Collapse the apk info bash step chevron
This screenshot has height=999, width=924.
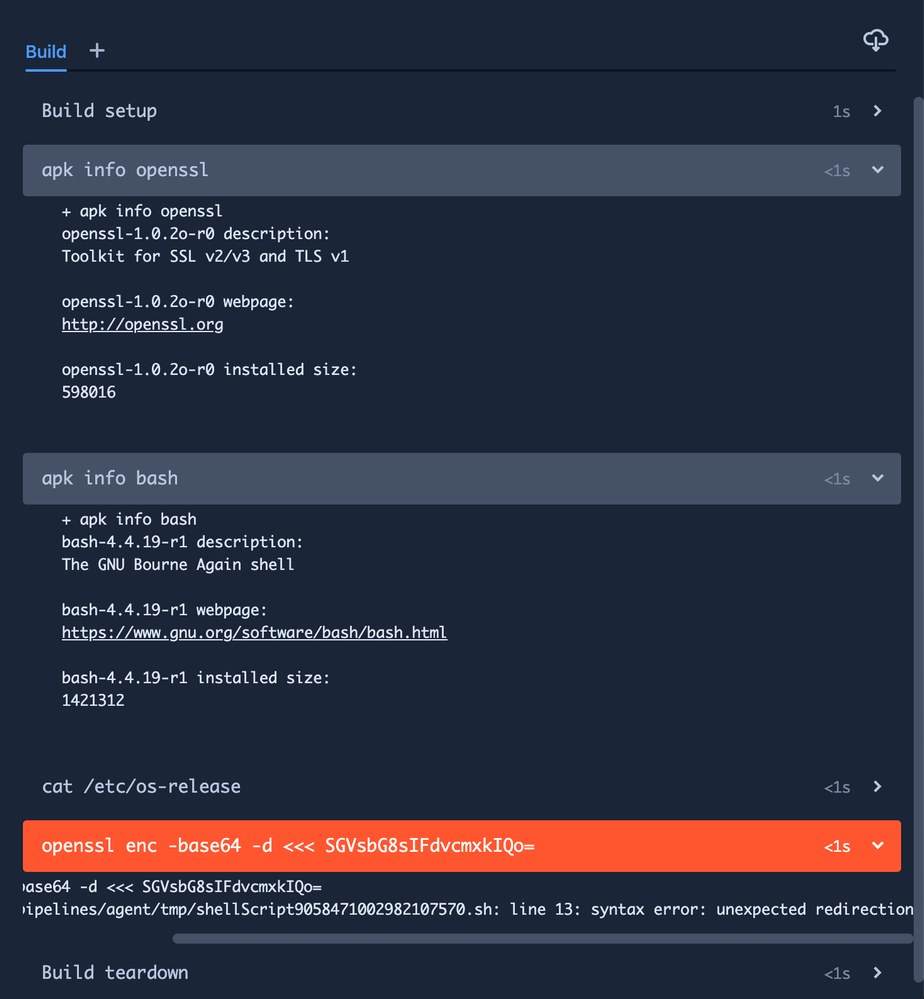(x=877, y=478)
